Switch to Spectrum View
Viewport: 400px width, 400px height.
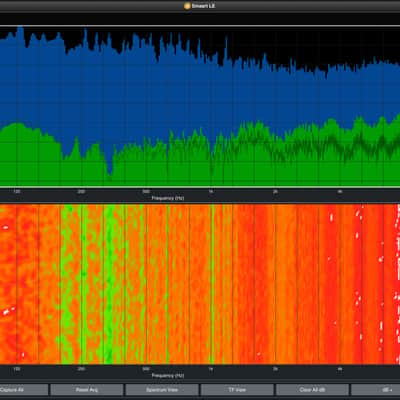click(x=162, y=390)
